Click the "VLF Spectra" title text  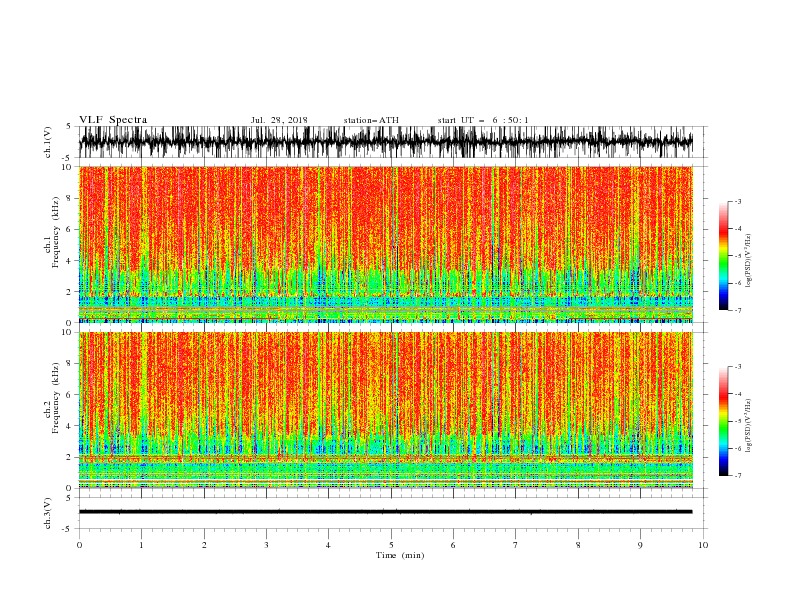point(113,120)
